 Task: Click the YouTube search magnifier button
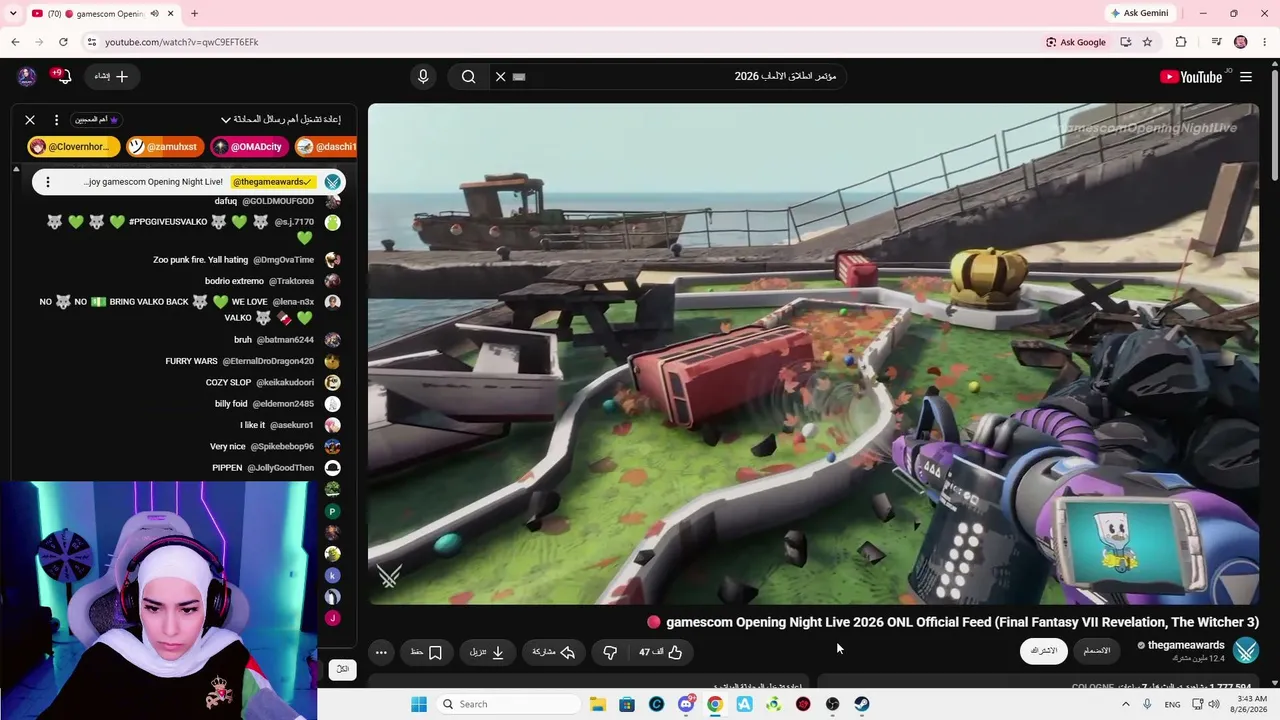(x=468, y=77)
